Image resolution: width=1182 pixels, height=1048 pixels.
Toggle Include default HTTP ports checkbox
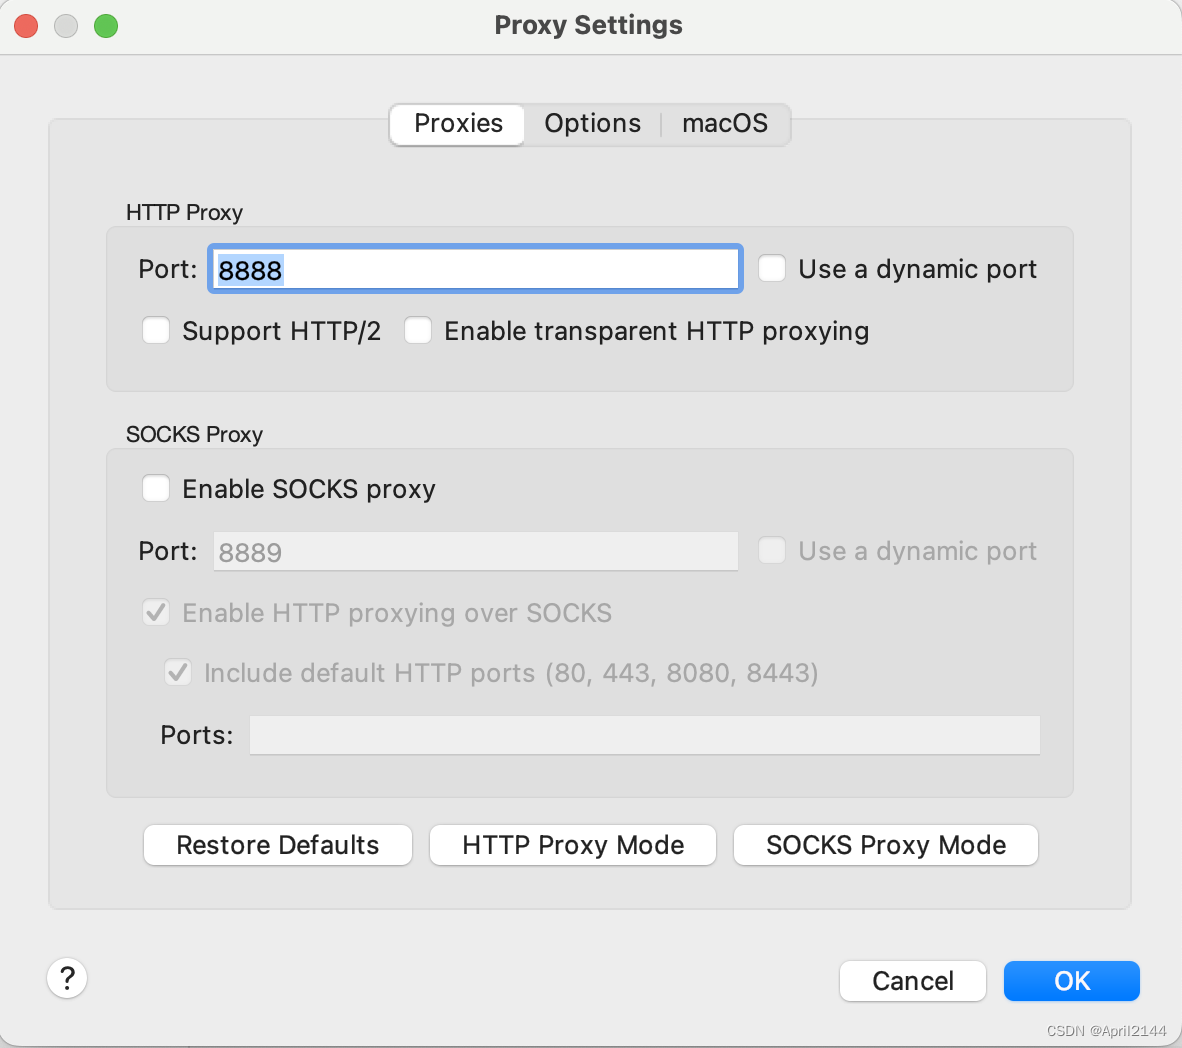(178, 672)
